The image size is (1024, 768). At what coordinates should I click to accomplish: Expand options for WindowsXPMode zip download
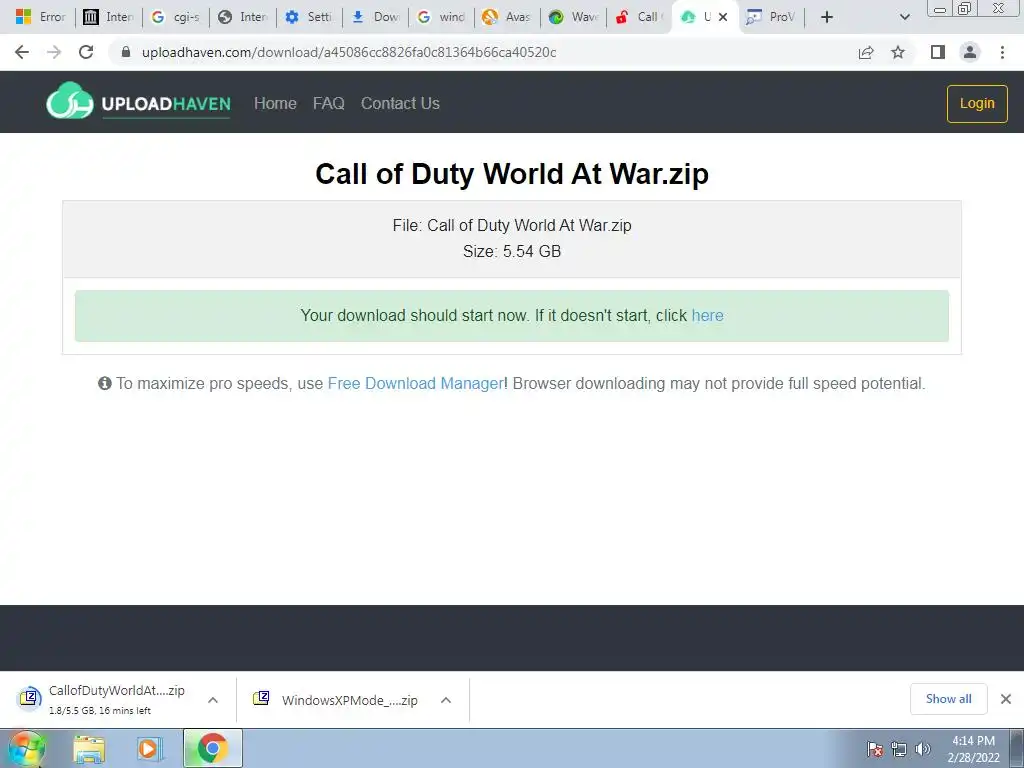pos(446,700)
